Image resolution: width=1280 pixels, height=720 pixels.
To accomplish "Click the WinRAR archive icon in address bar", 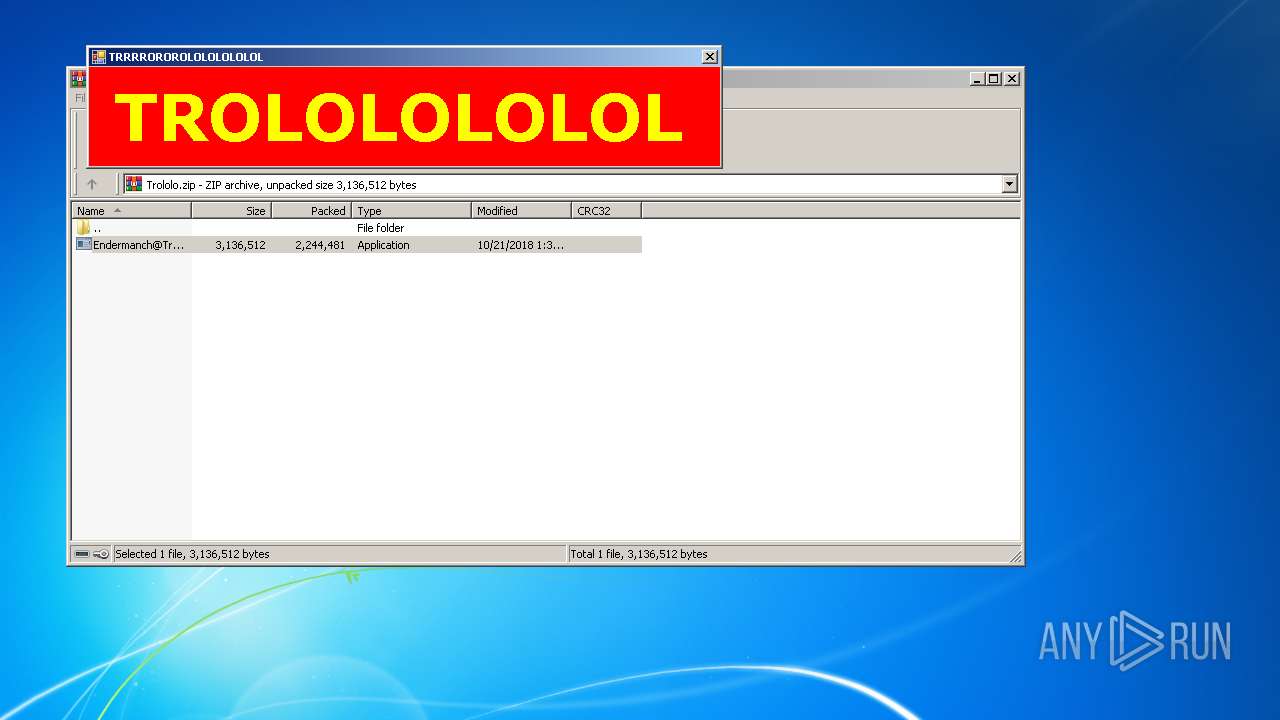I will tap(134, 184).
